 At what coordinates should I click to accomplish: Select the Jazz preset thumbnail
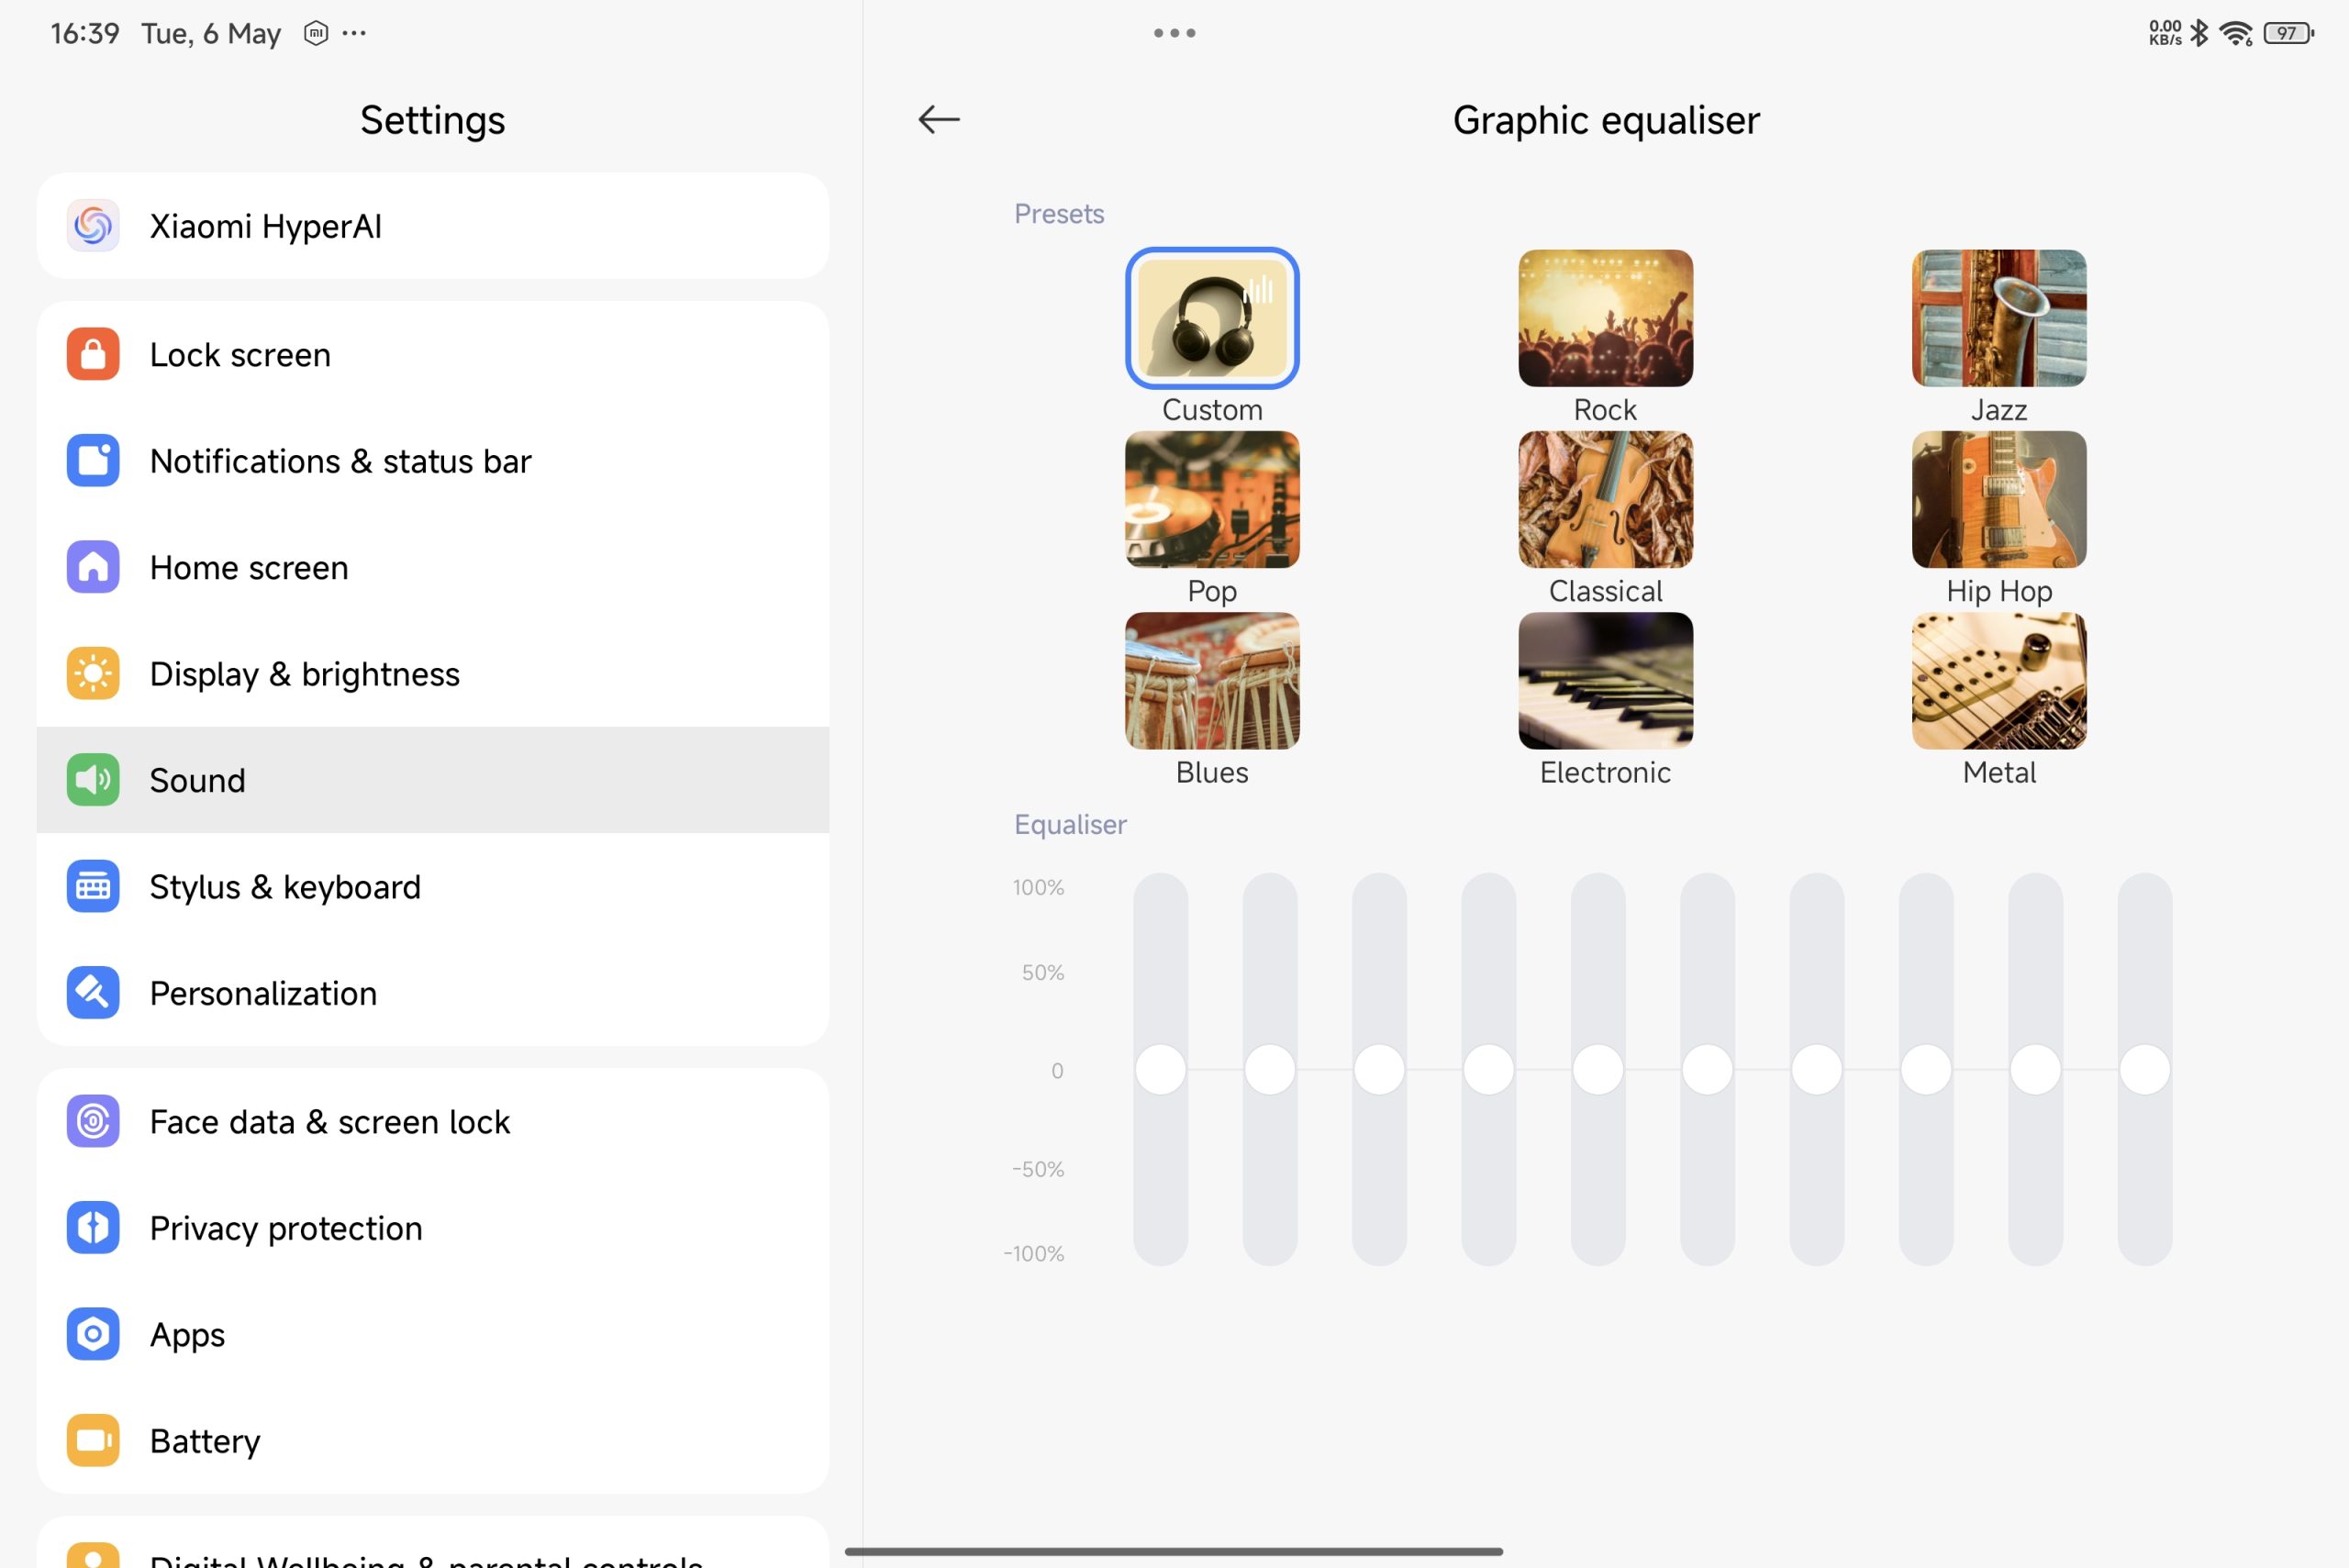tap(1998, 318)
